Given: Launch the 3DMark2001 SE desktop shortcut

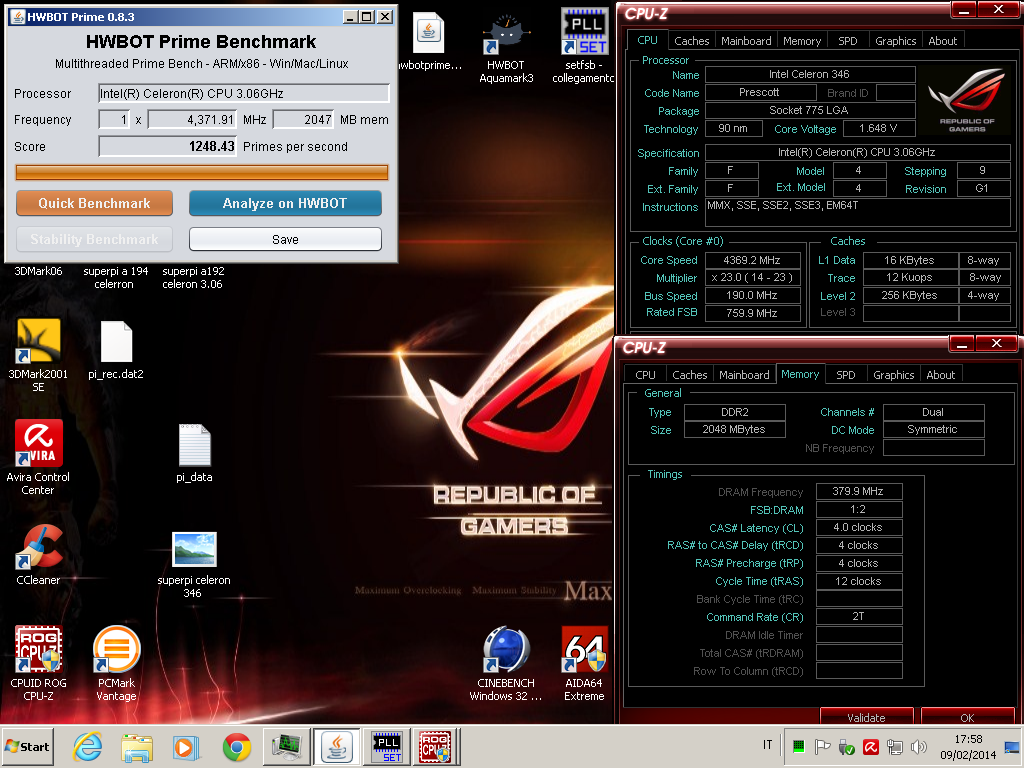Looking at the screenshot, I should 38,355.
